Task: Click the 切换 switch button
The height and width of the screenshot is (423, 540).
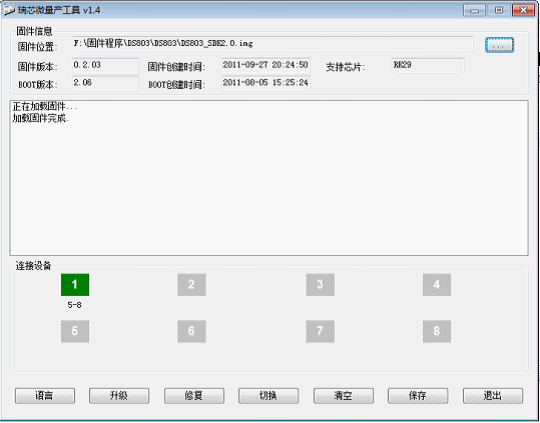Action: coord(268,396)
